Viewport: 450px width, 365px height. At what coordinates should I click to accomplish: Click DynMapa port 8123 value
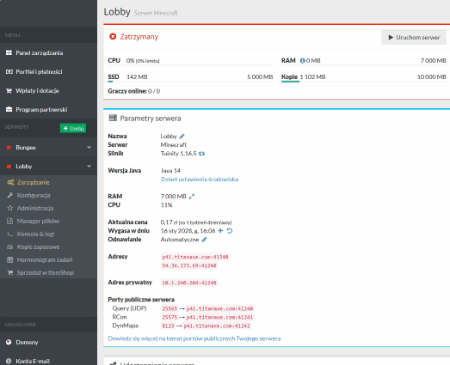[x=168, y=326]
